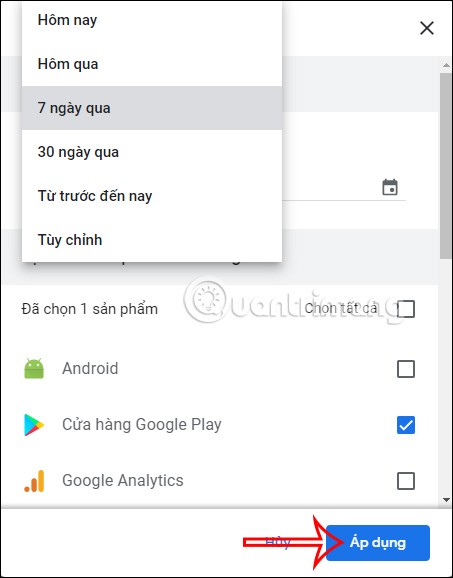Screen dimensions: 453x578
Task: Choose Từ trước đến nay option
Action: click(x=152, y=196)
